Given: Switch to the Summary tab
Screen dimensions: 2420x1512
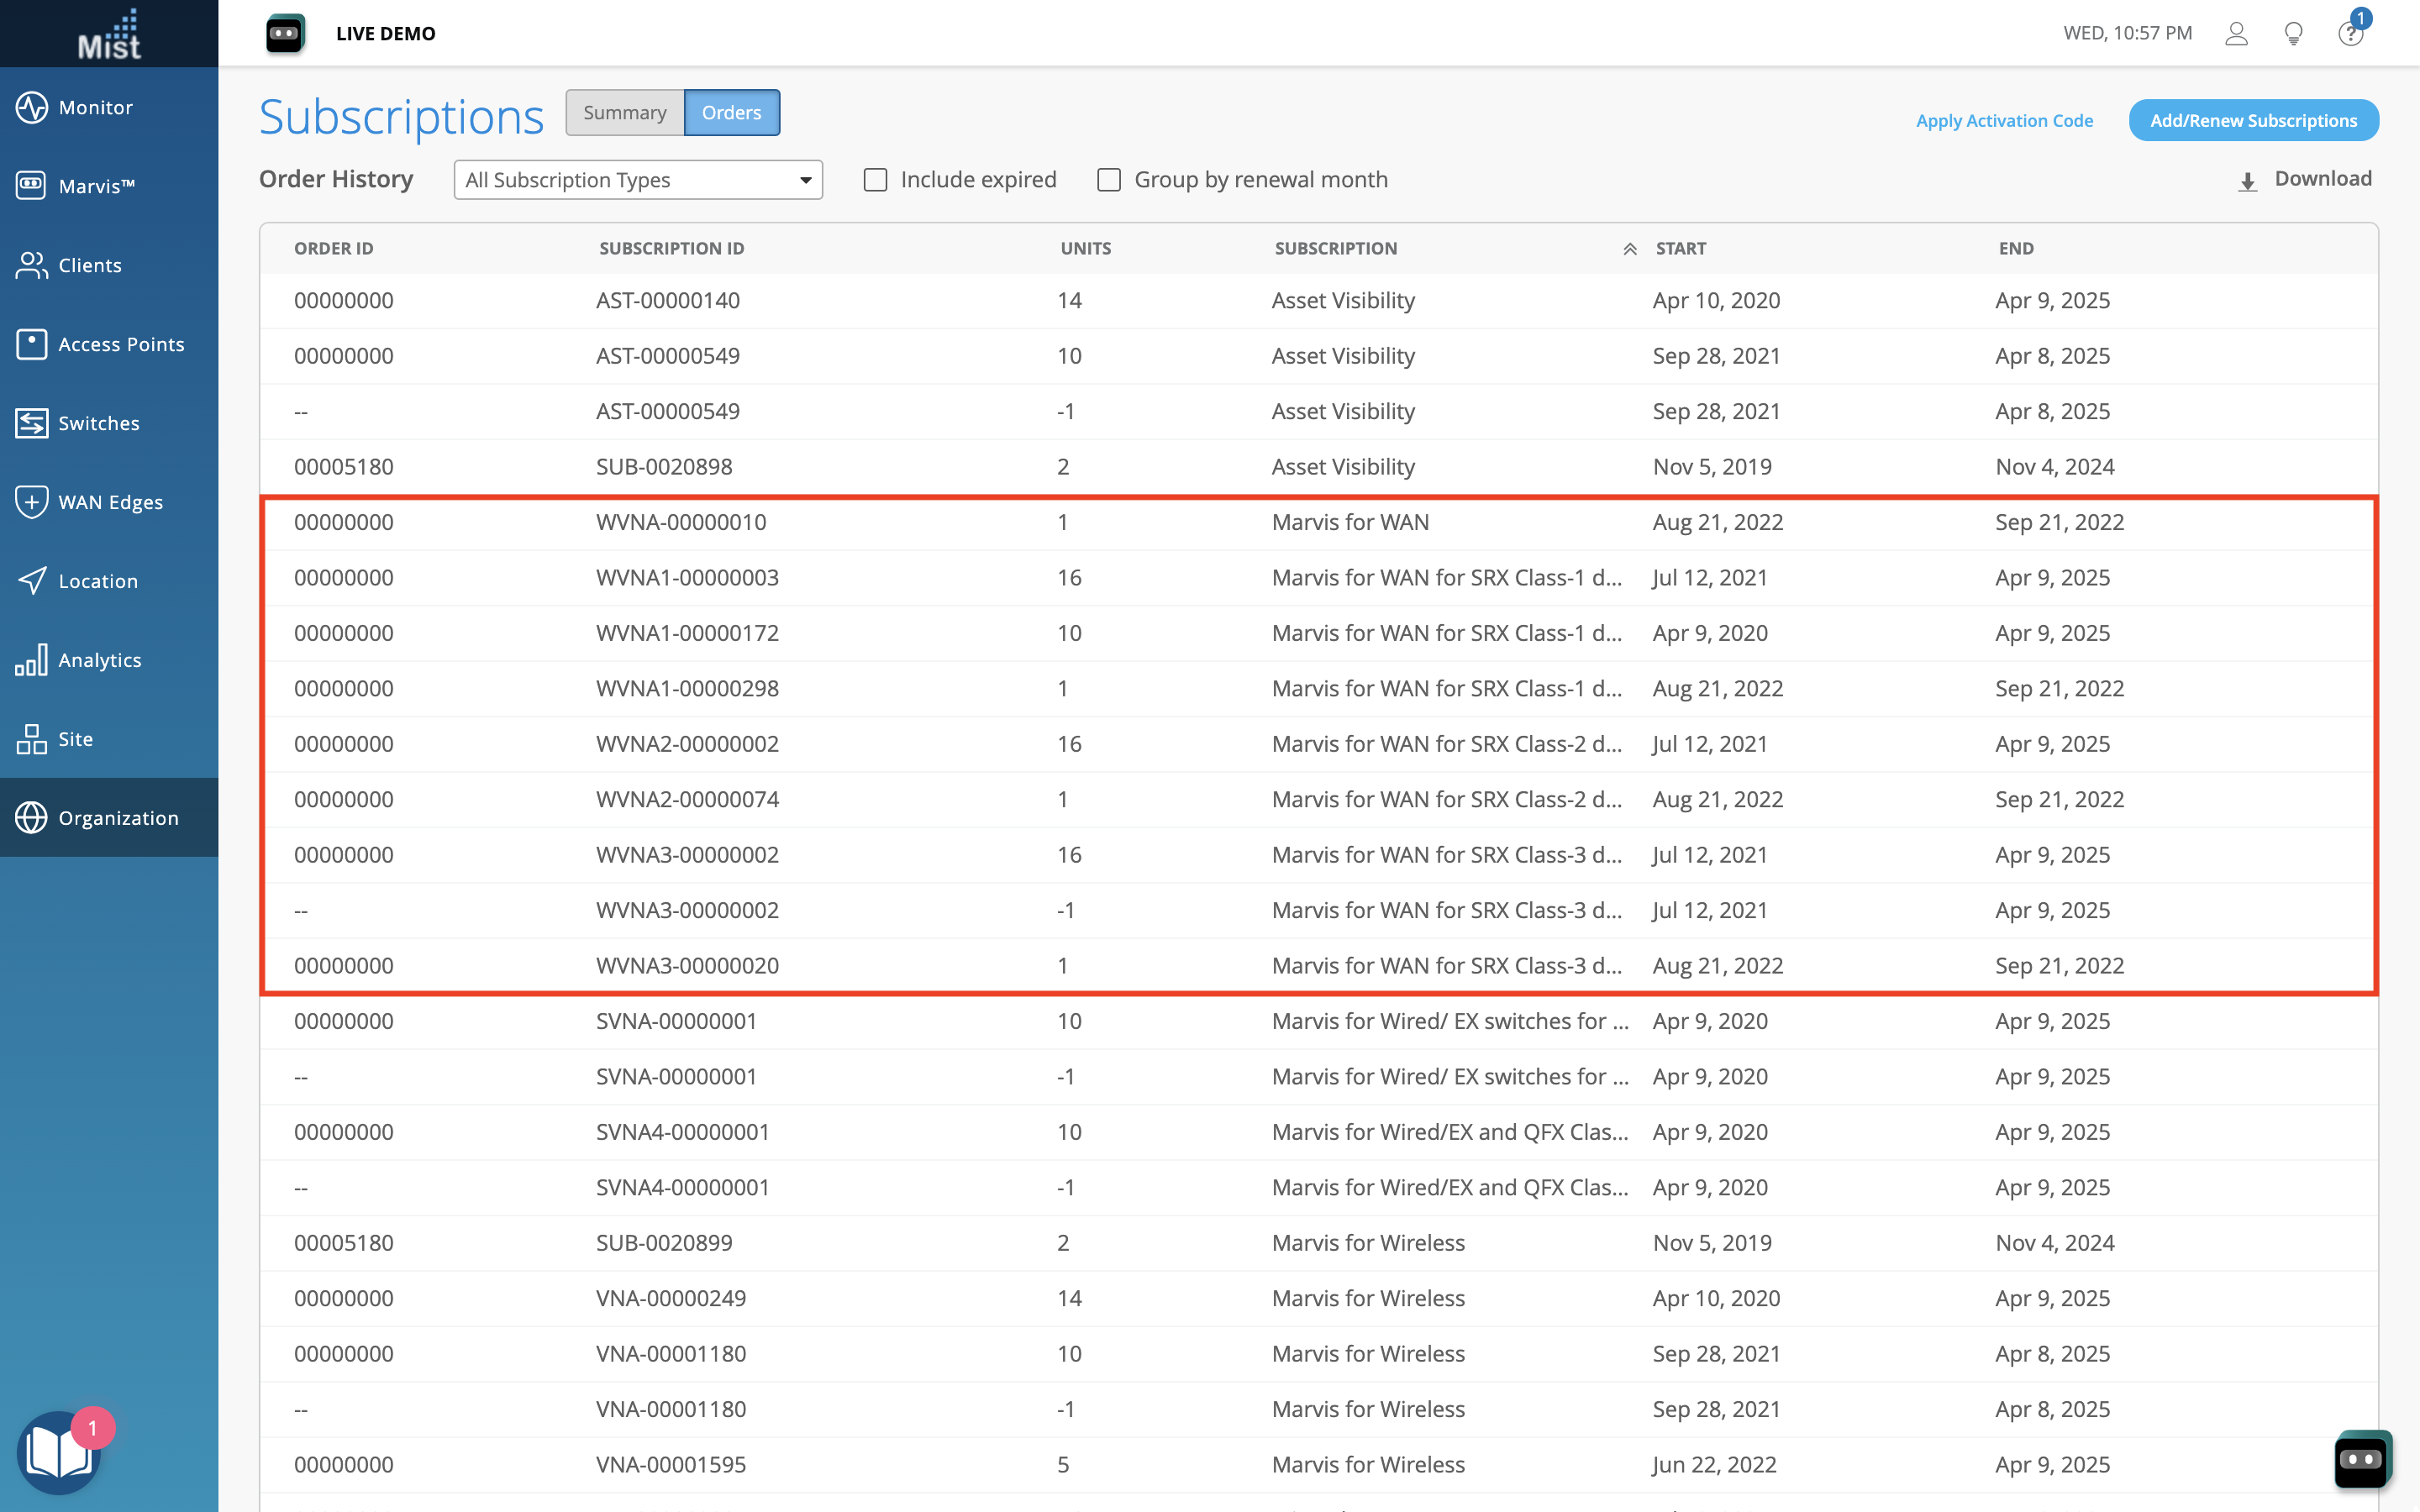Looking at the screenshot, I should [624, 113].
